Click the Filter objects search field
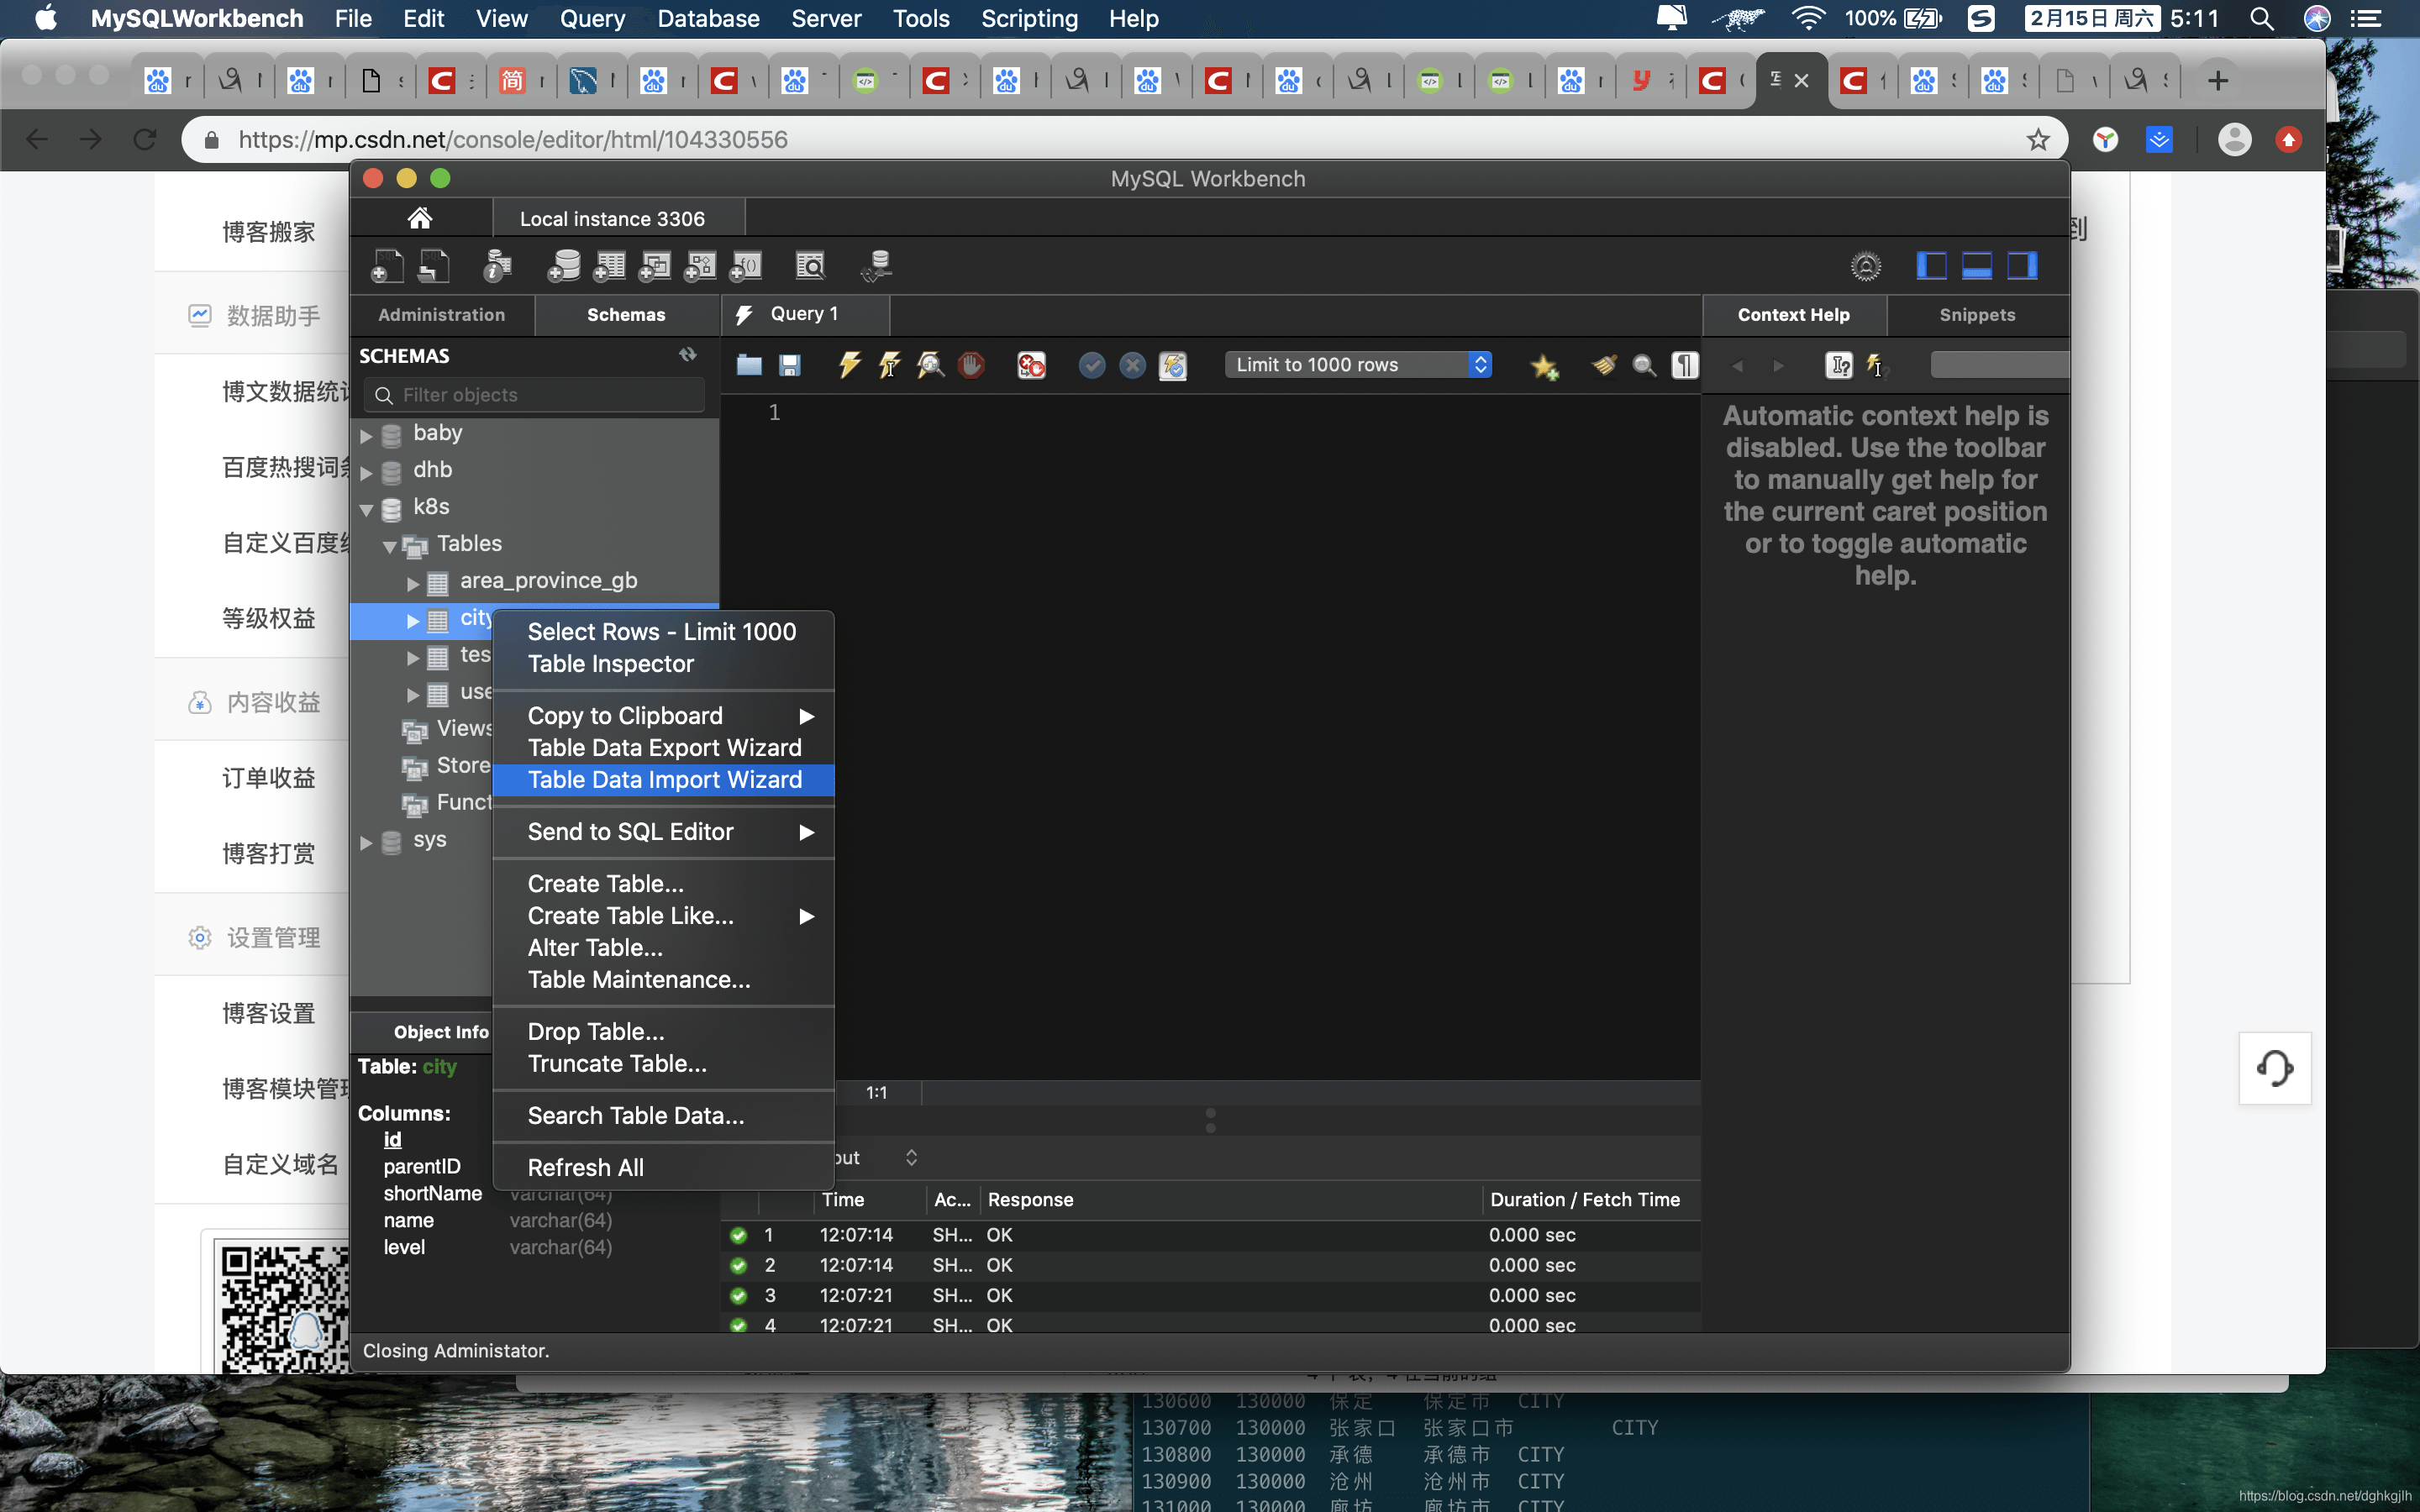The width and height of the screenshot is (2420, 1512). (534, 395)
